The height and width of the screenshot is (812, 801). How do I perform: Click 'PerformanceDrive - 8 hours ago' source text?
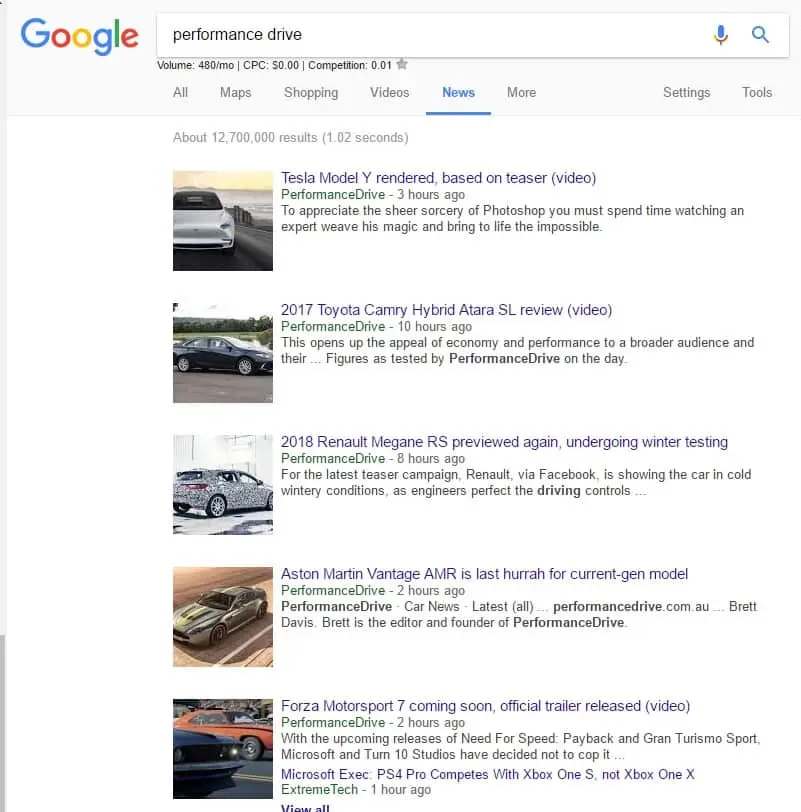coord(373,458)
